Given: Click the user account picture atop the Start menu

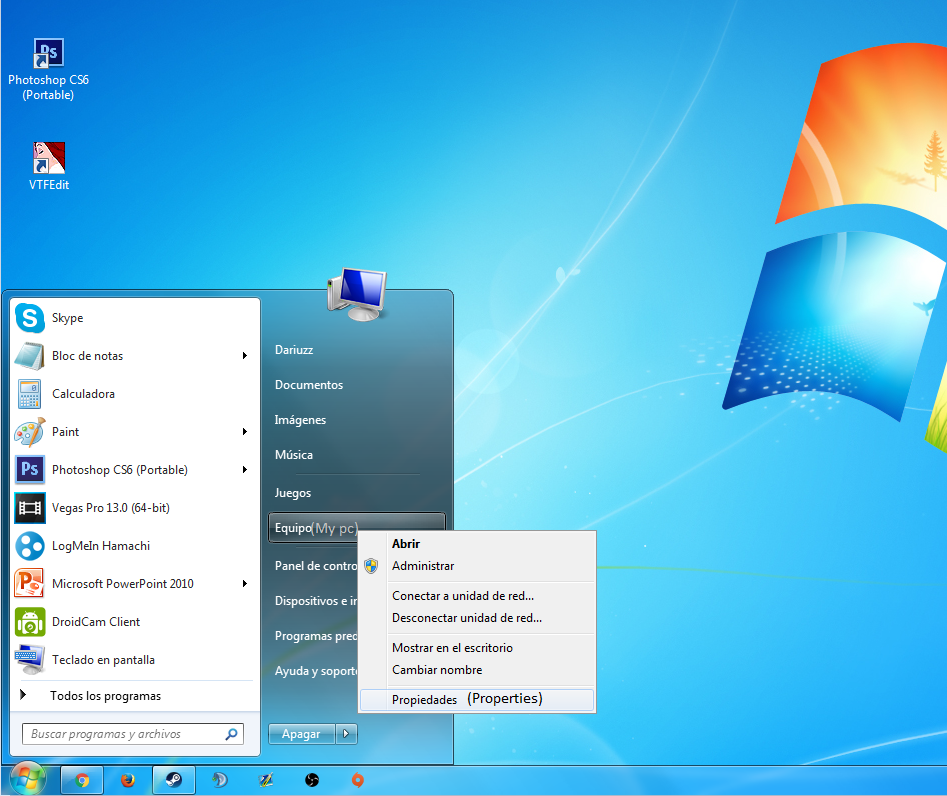Looking at the screenshot, I should 357,294.
